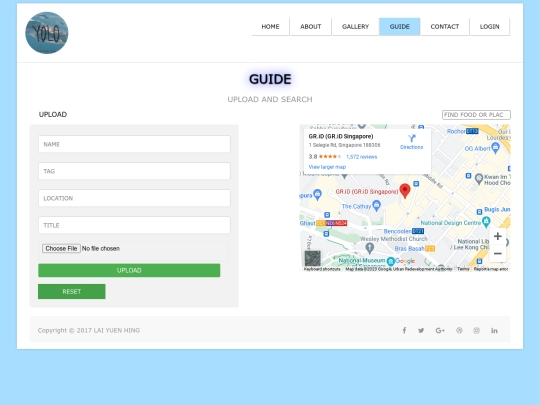Click Report a map error link
This screenshot has width=540, height=405.
[x=491, y=269]
